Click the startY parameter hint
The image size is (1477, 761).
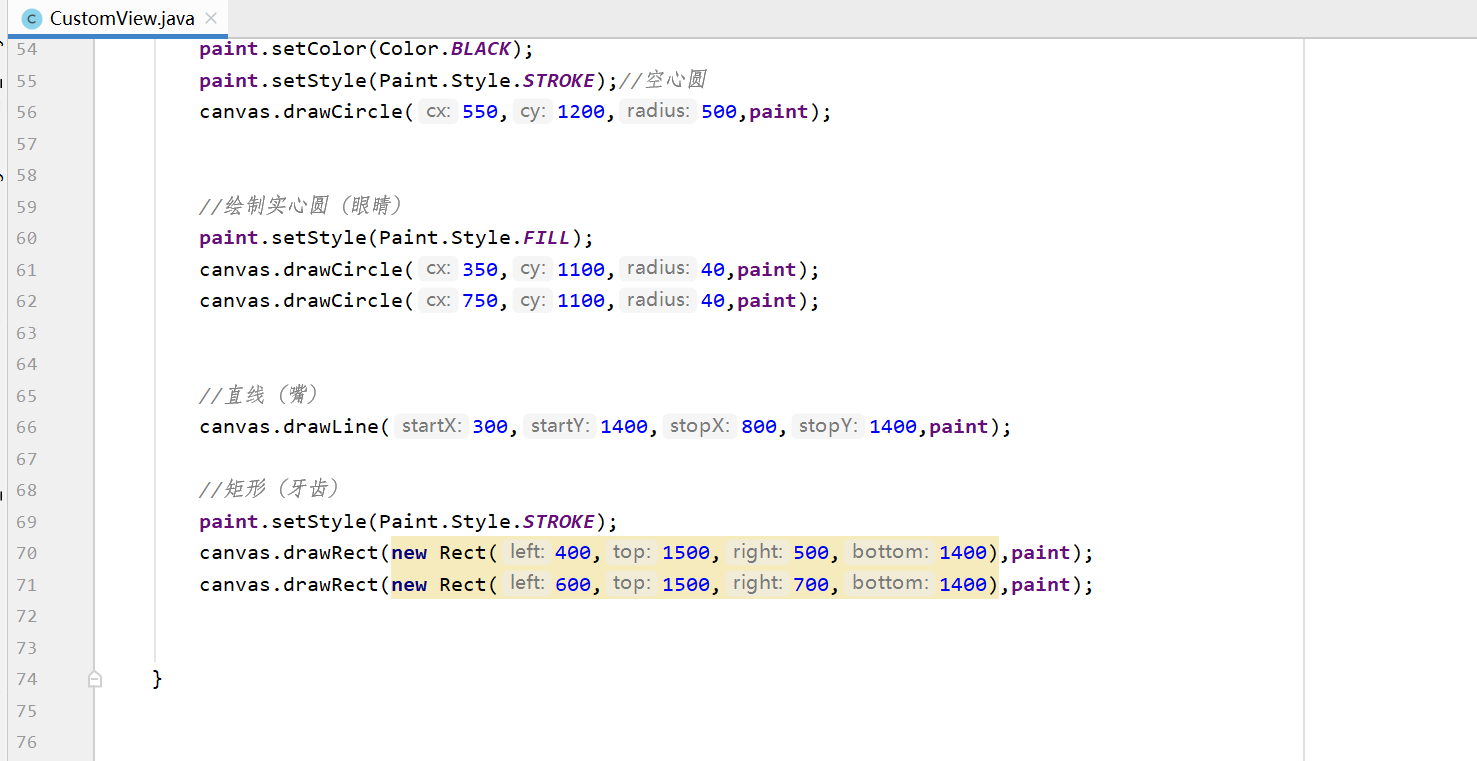click(x=559, y=427)
